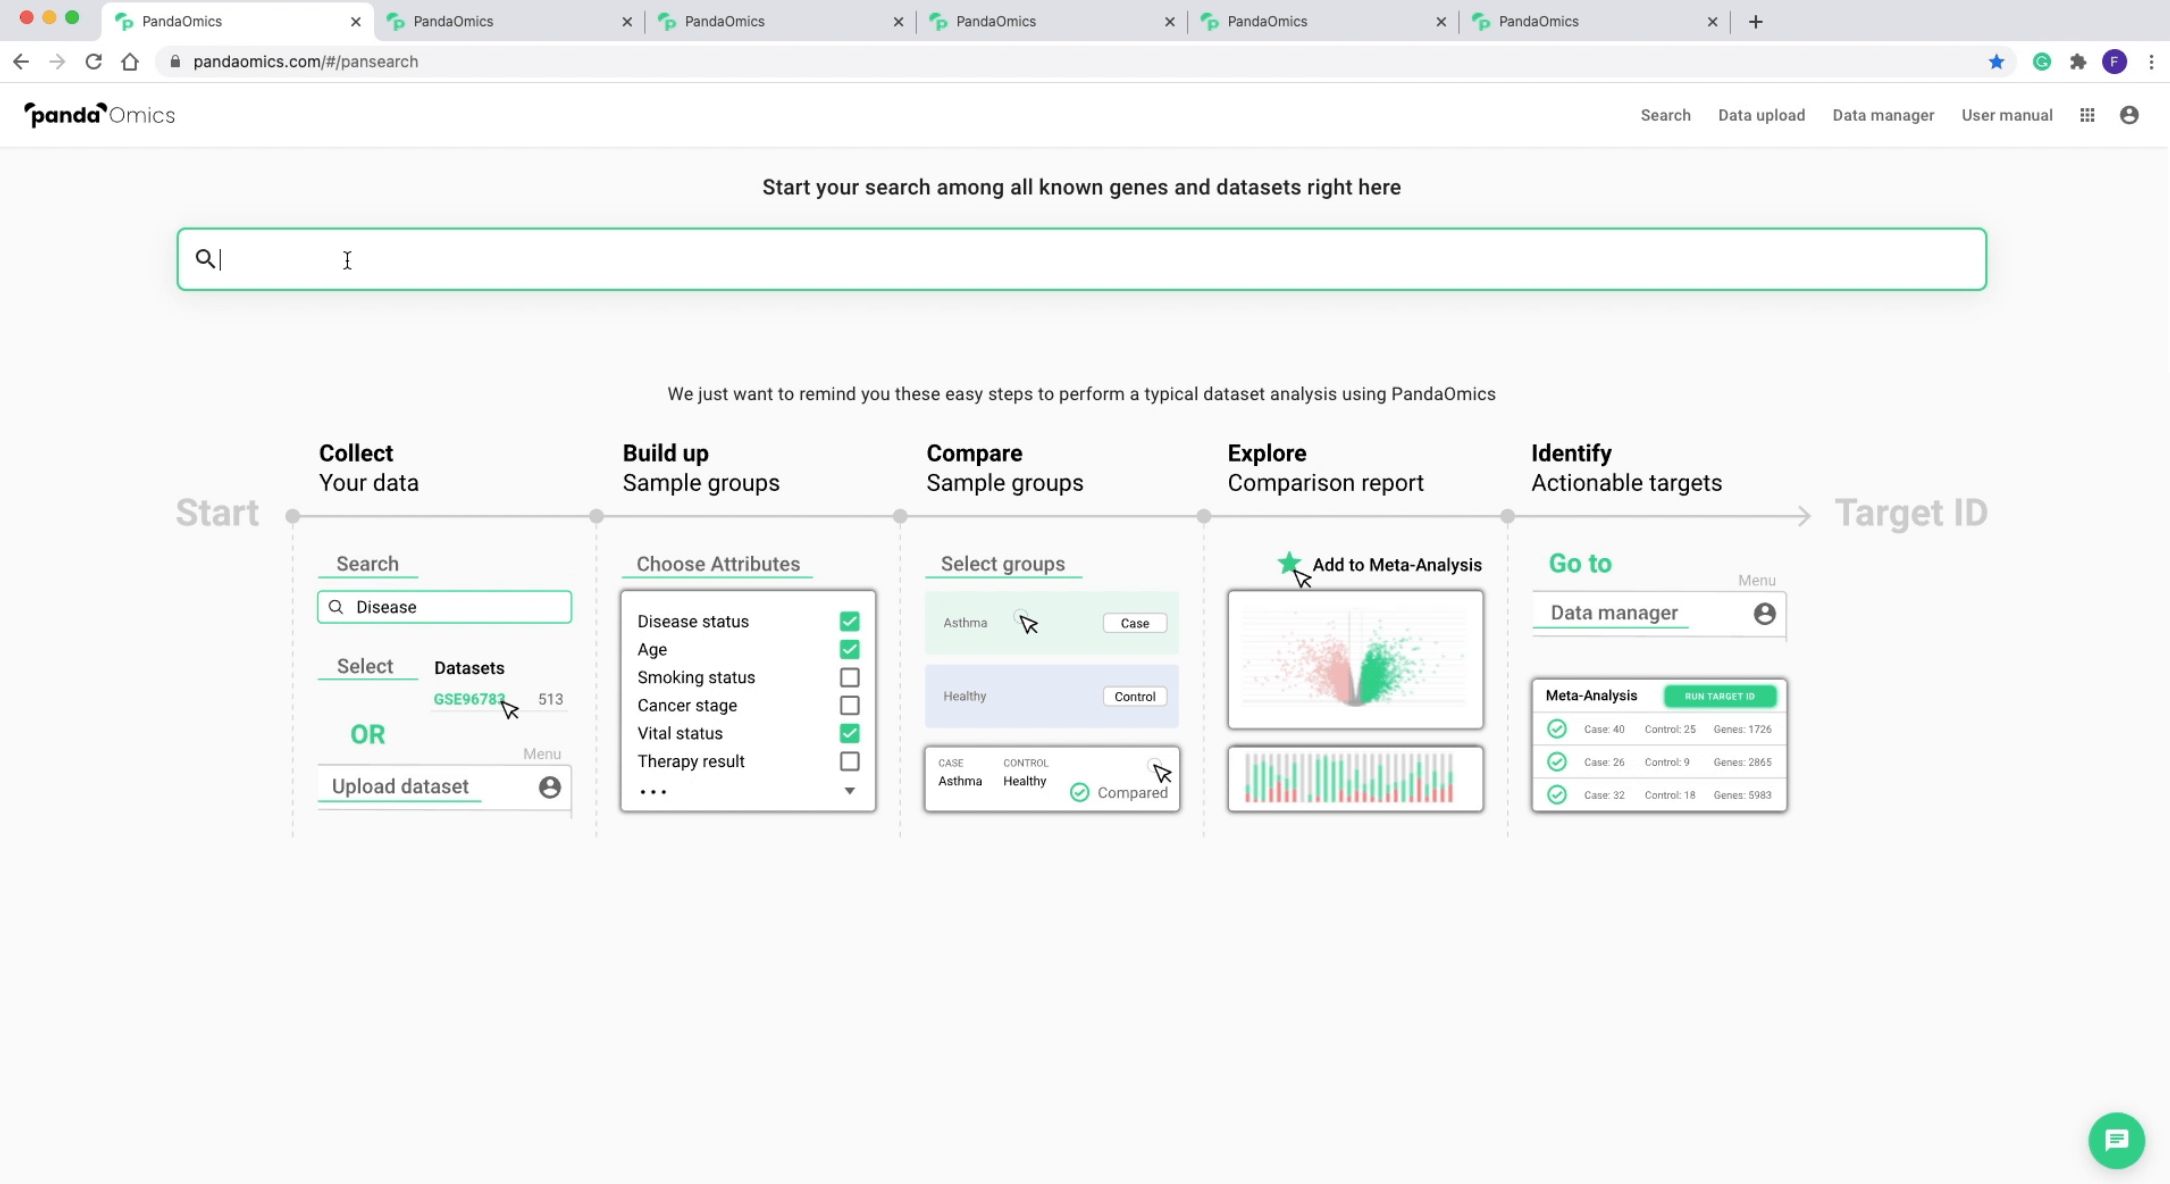Toggle the Smoking status checkbox
Image resolution: width=2170 pixels, height=1184 pixels.
pos(849,677)
